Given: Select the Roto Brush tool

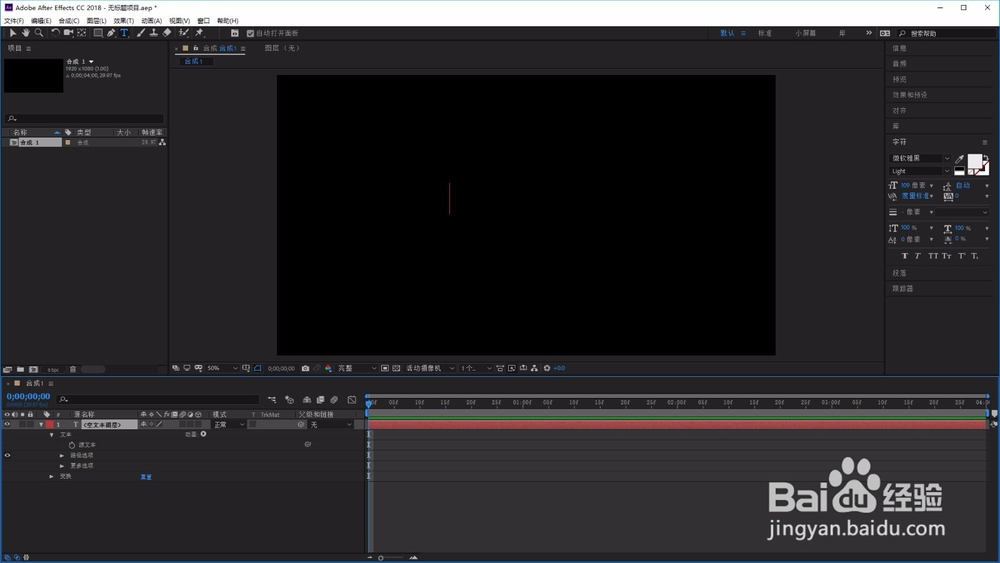Looking at the screenshot, I should [184, 33].
